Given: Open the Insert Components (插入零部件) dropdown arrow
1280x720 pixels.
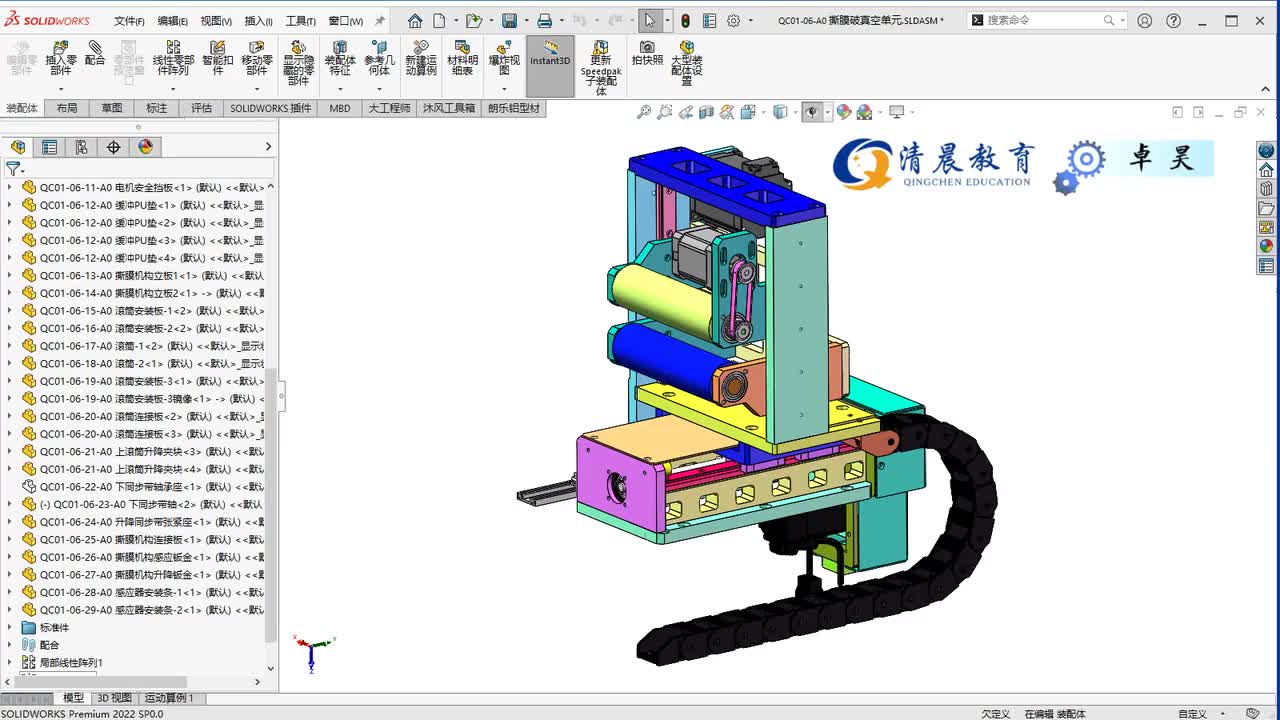Looking at the screenshot, I should pyautogui.click(x=60, y=89).
